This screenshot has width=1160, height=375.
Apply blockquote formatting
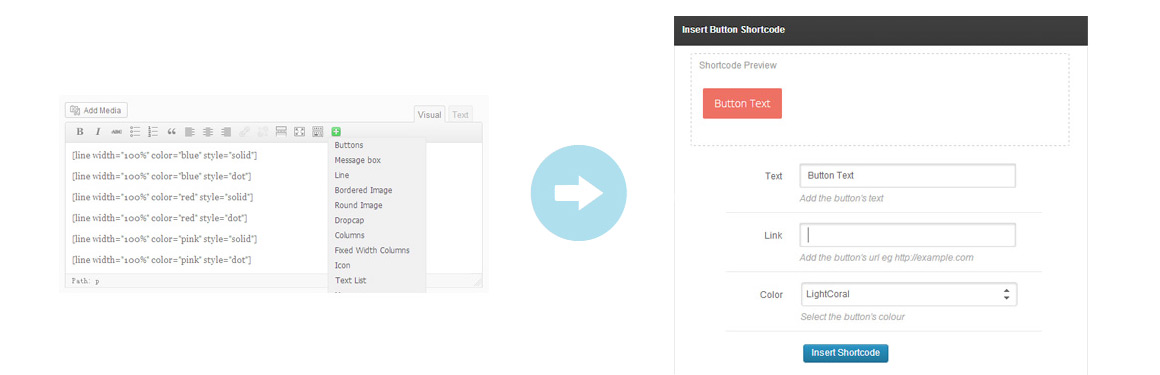172,132
